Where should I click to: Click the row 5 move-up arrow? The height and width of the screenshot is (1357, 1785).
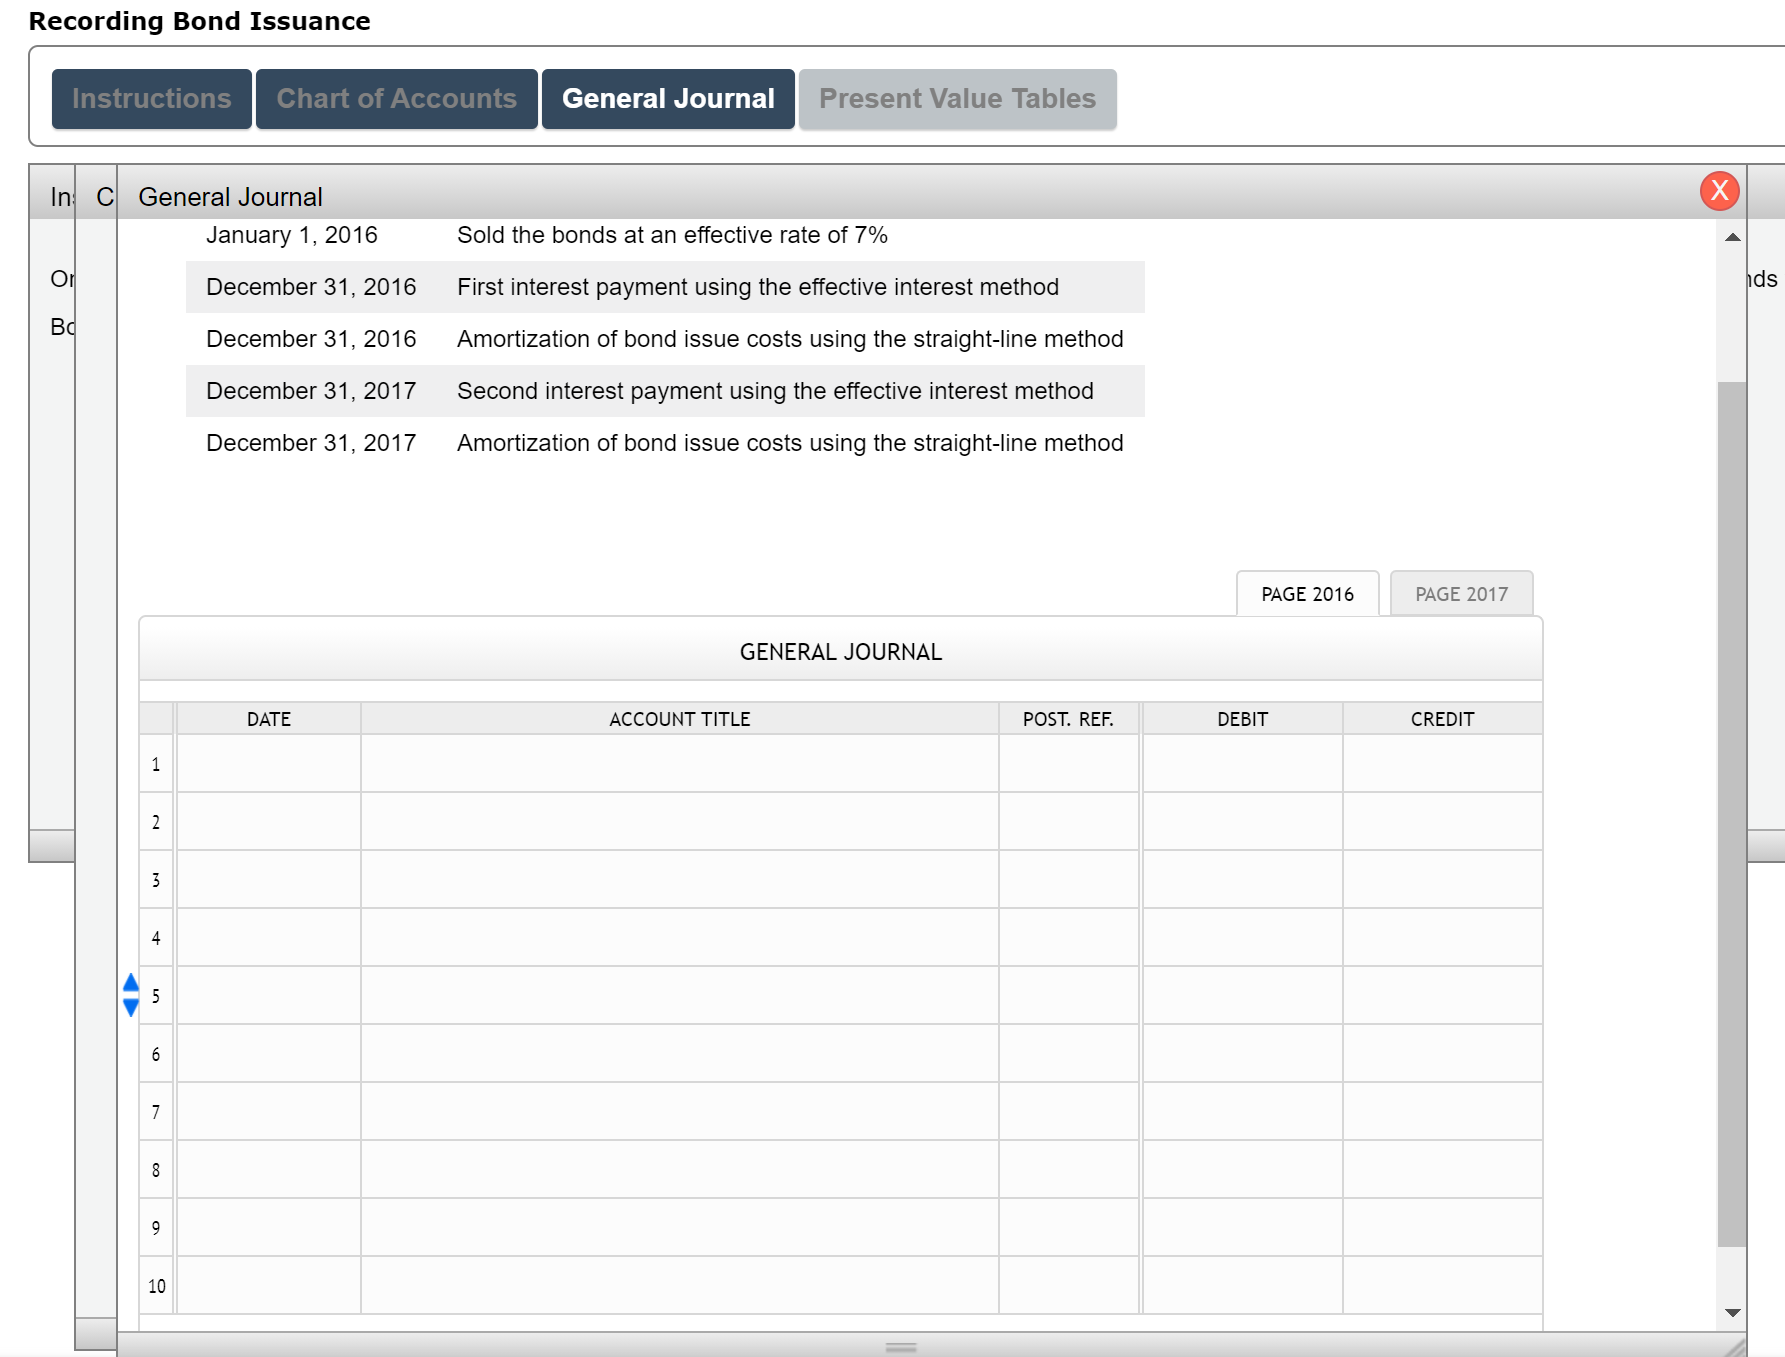(131, 983)
